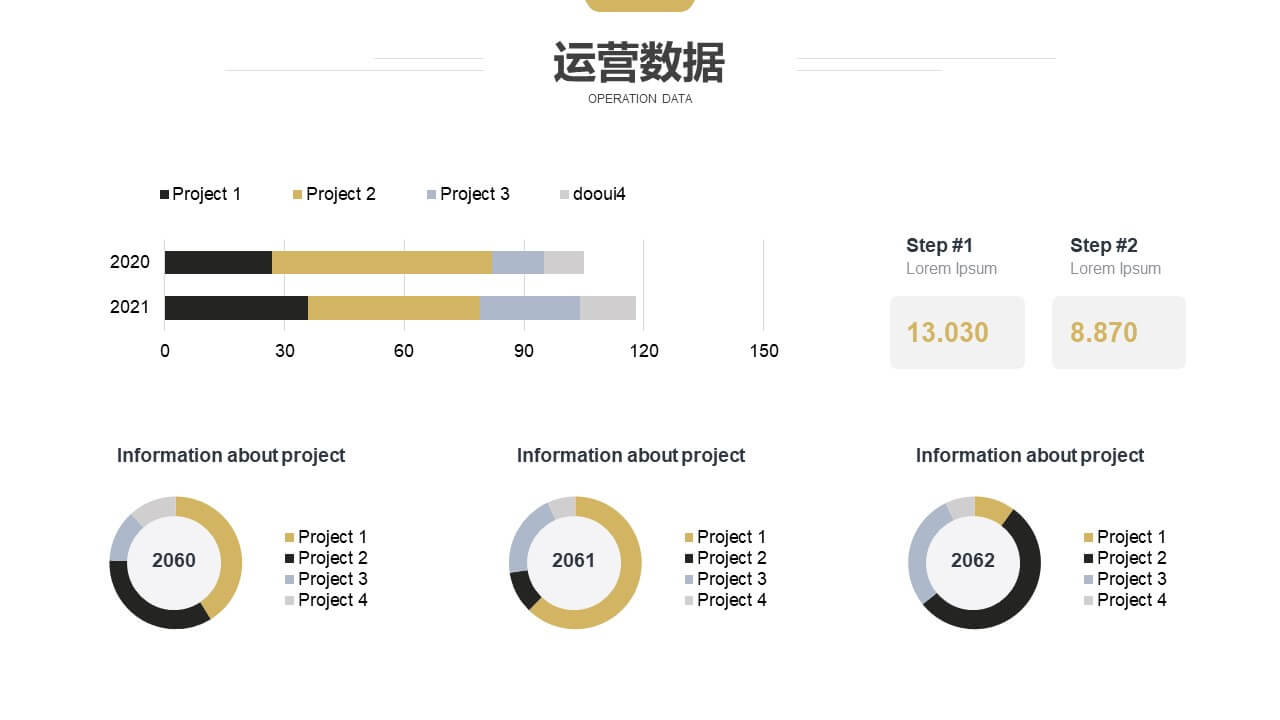Select Project 4 in the 2062 donut legend

point(1131,600)
